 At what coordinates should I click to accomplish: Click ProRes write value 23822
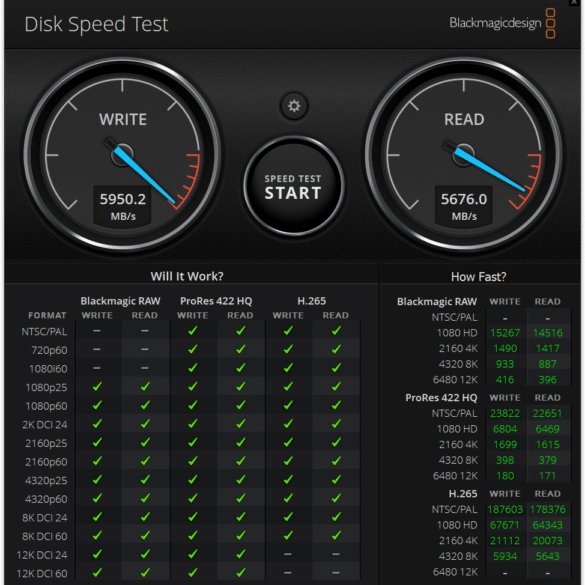pos(505,413)
